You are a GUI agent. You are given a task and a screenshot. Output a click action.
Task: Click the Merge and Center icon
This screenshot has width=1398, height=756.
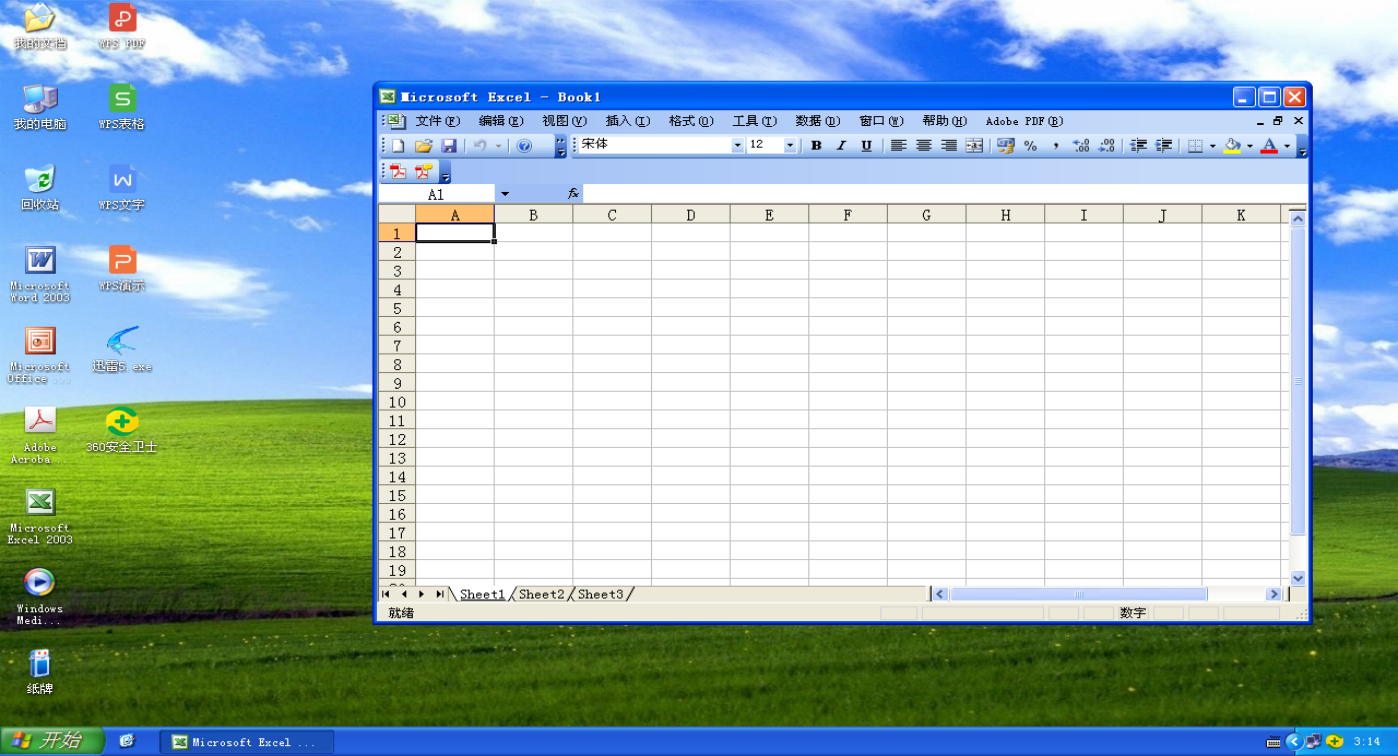click(974, 146)
